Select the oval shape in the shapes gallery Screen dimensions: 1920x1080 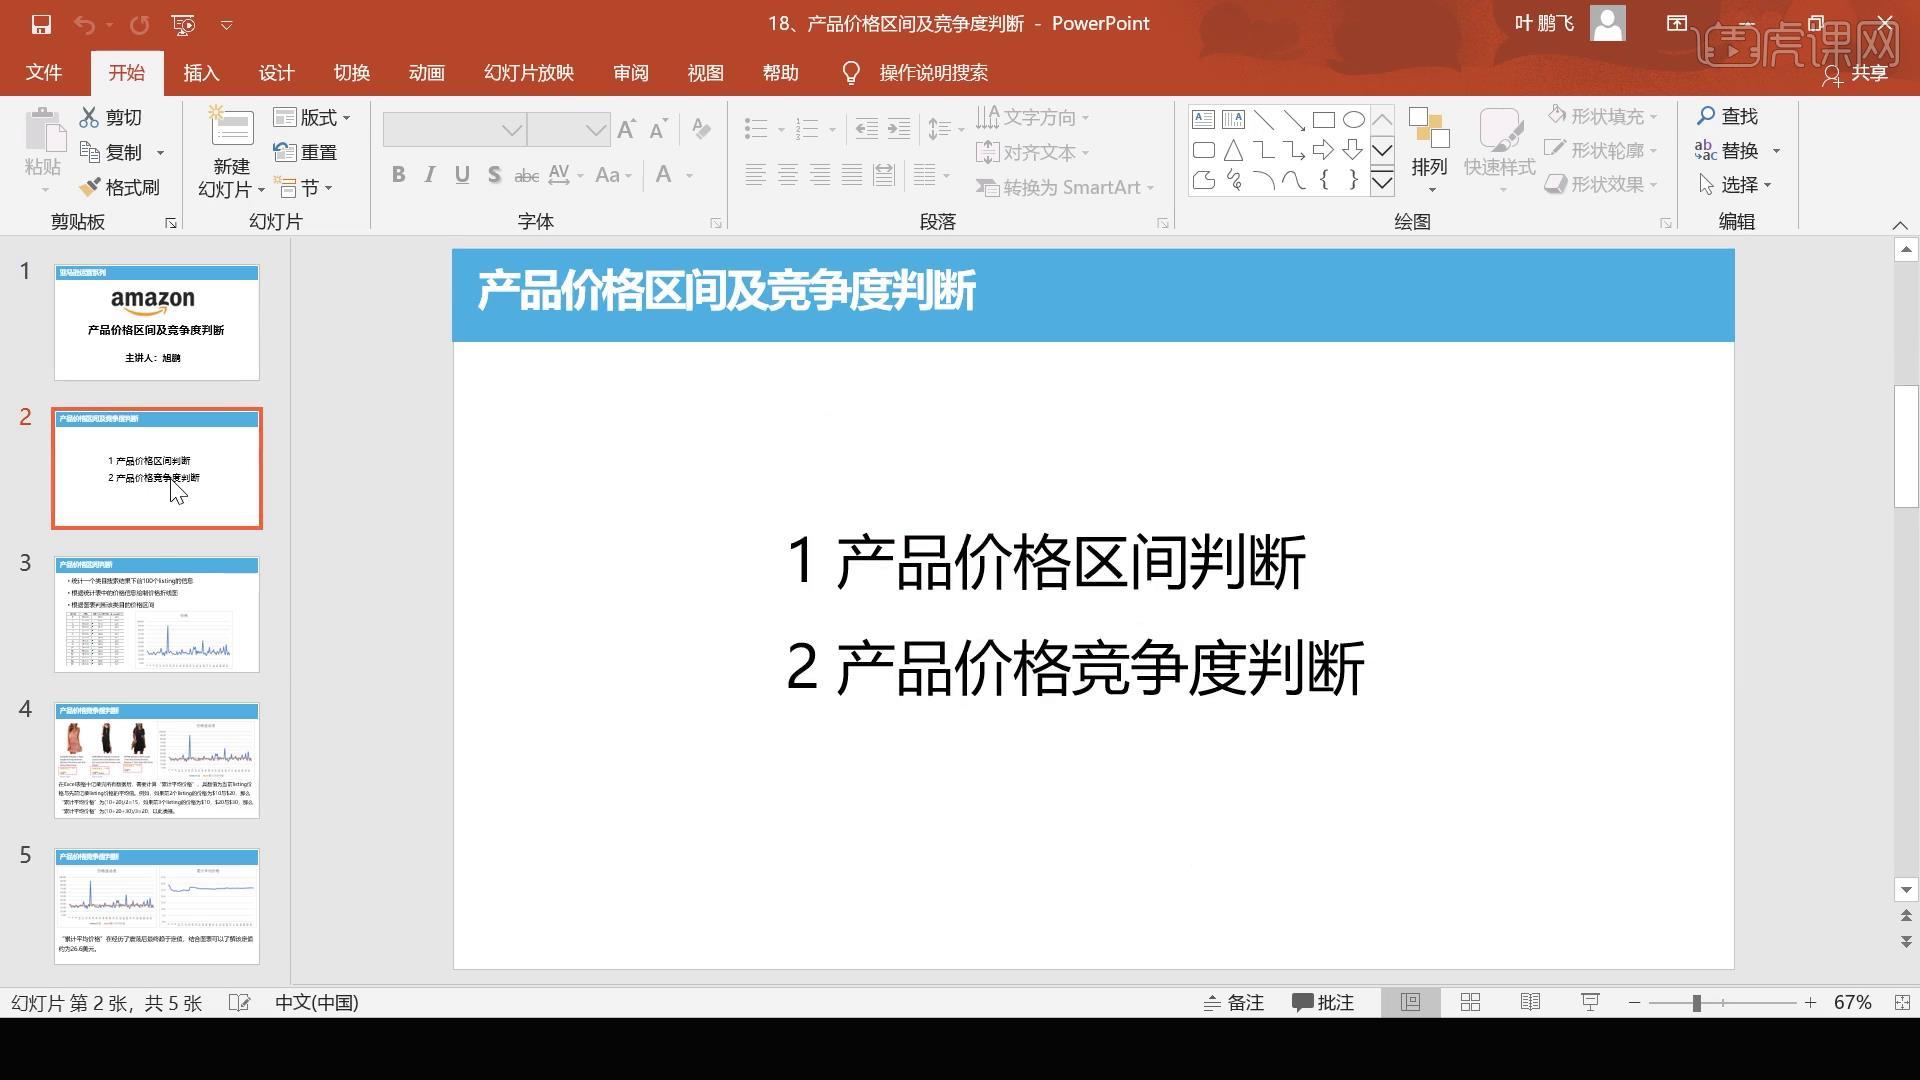tap(1353, 120)
